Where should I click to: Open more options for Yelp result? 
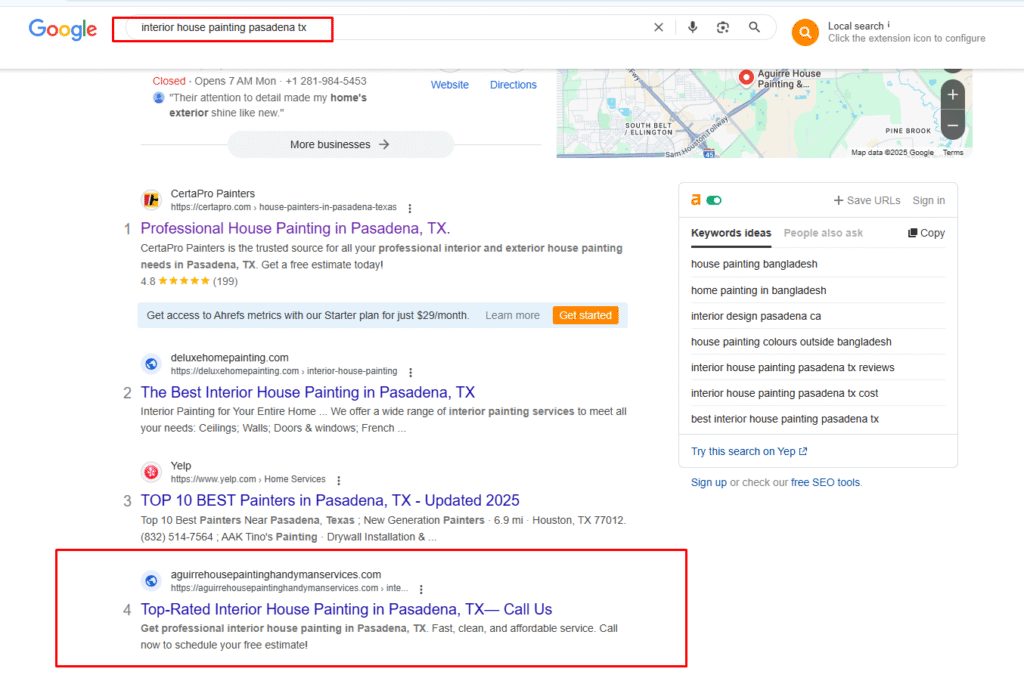click(x=338, y=480)
